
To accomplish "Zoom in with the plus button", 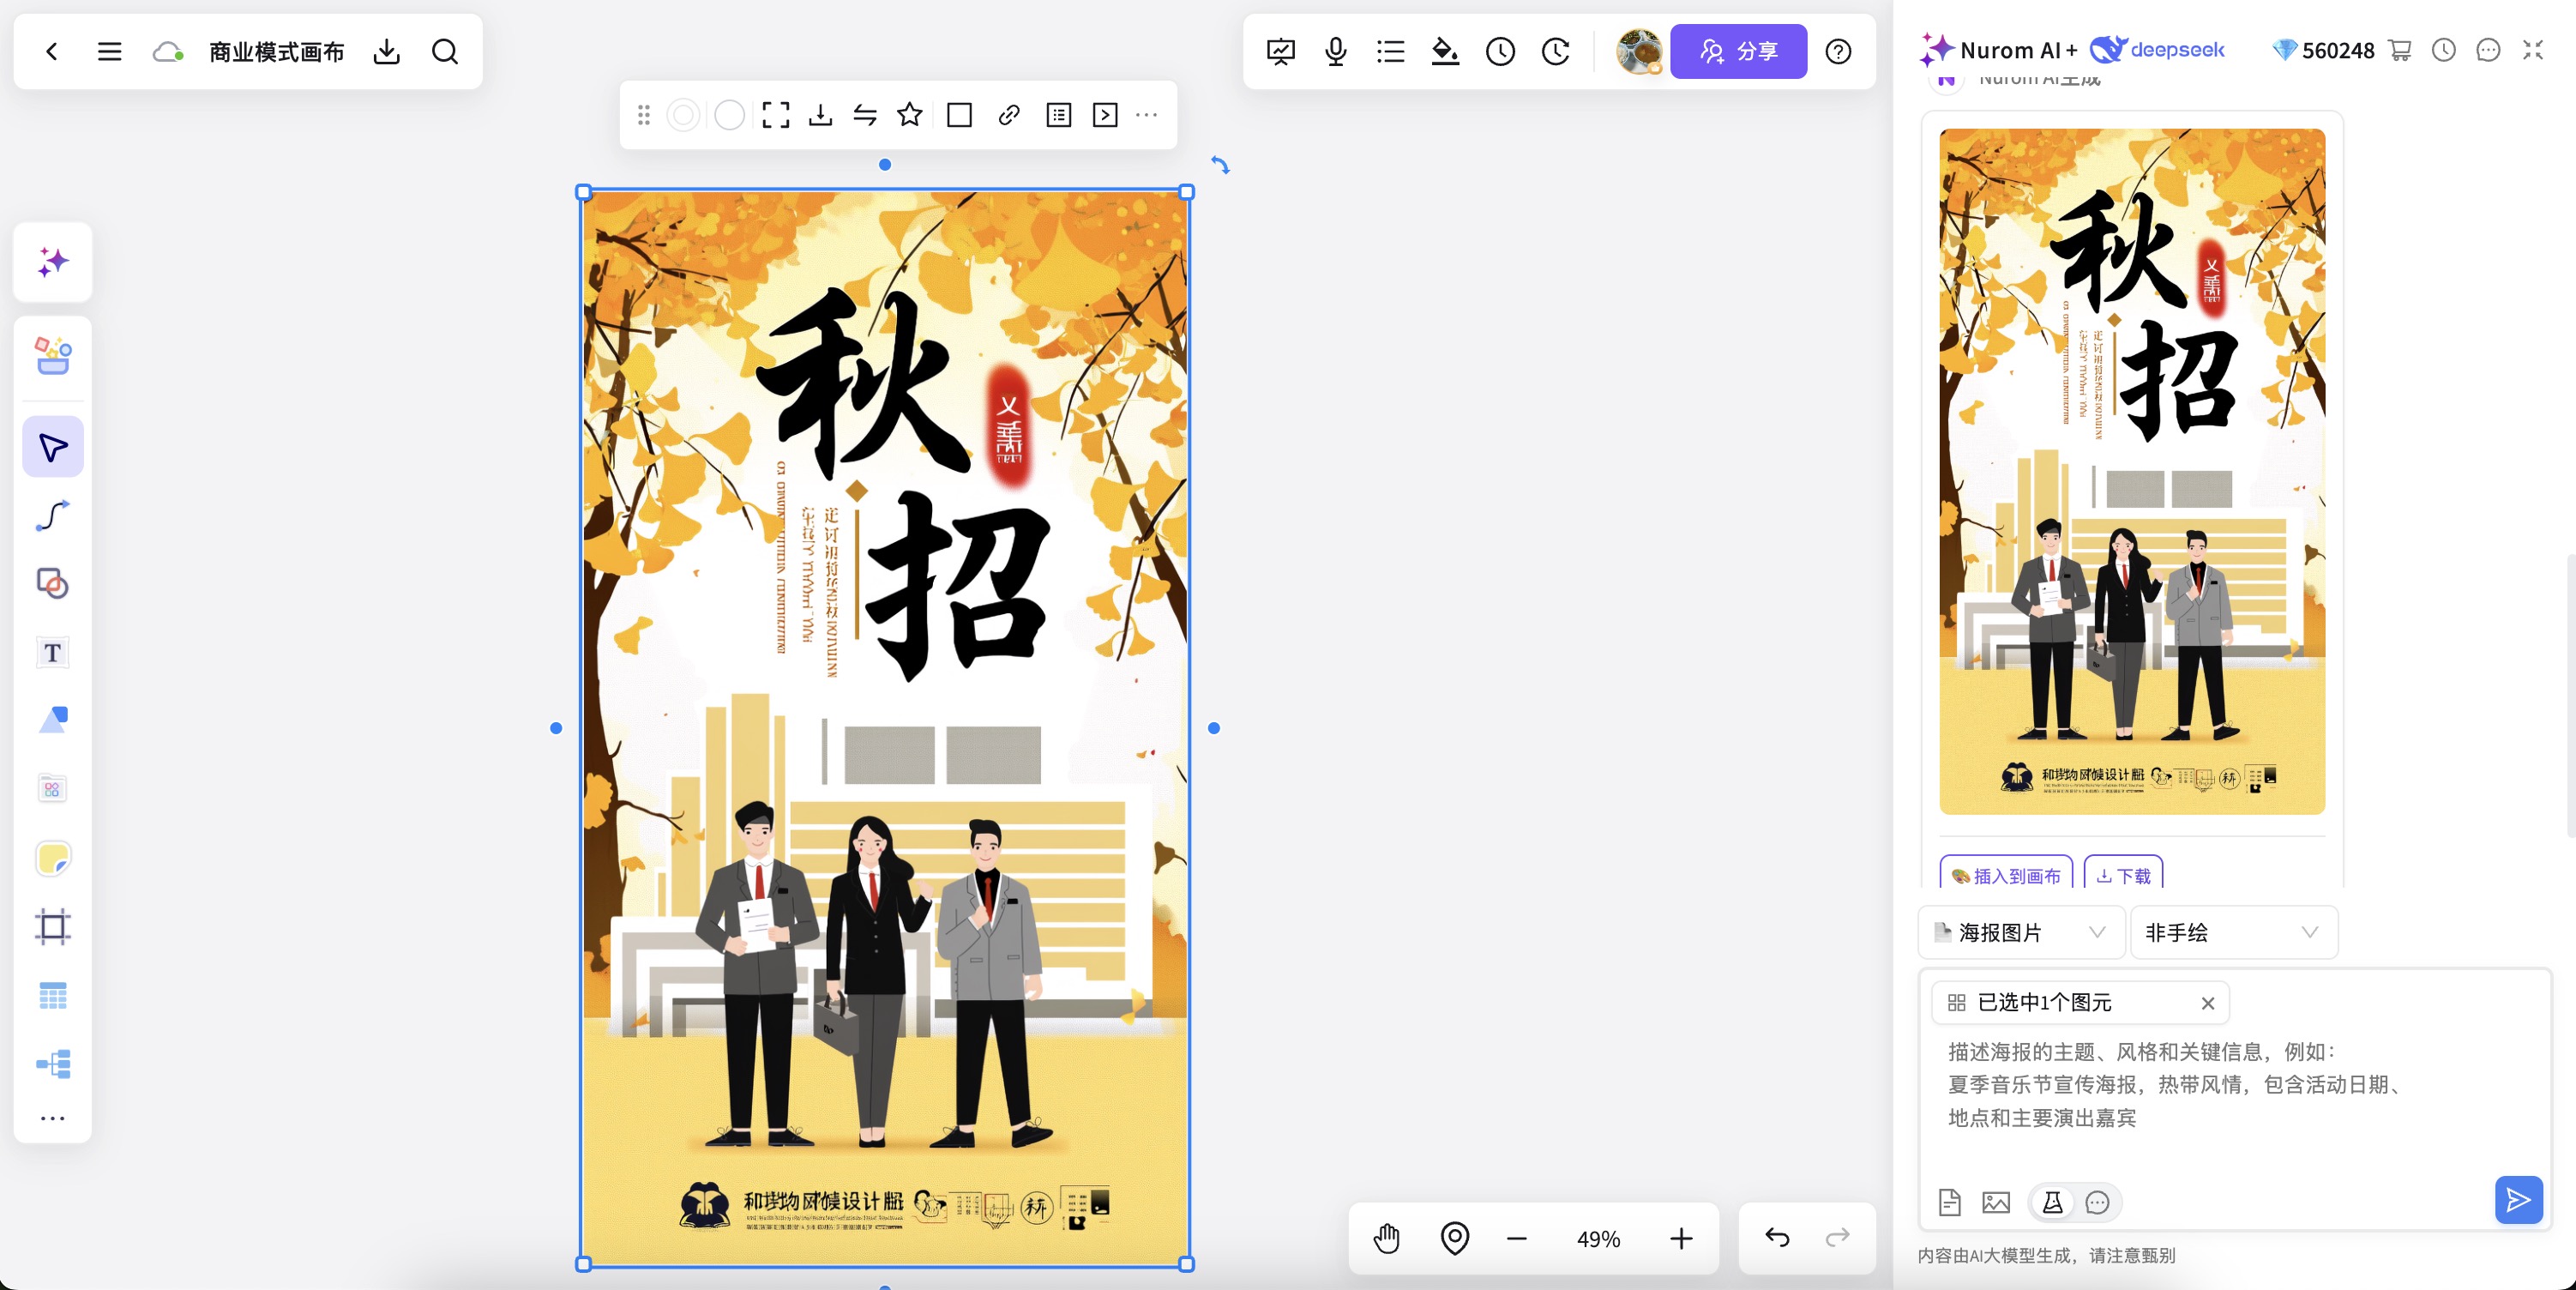I will click(x=1682, y=1239).
